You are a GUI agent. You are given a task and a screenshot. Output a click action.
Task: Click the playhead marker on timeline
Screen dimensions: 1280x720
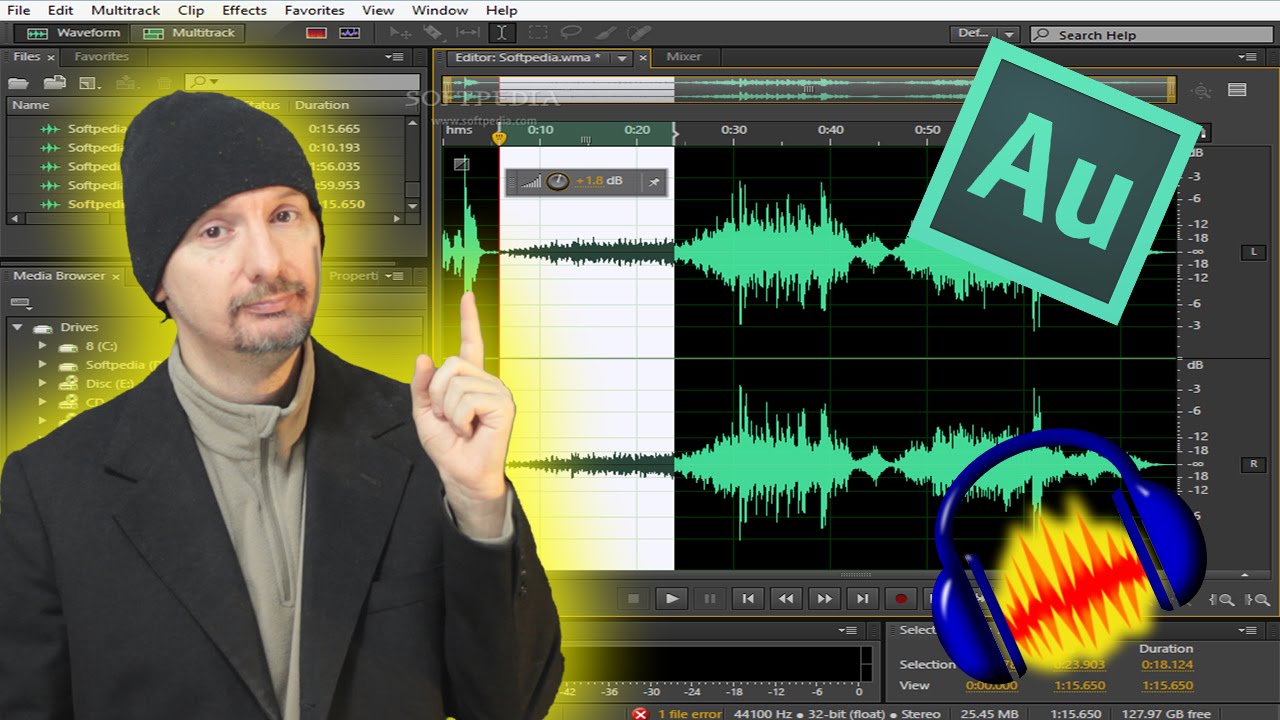pyautogui.click(x=499, y=138)
